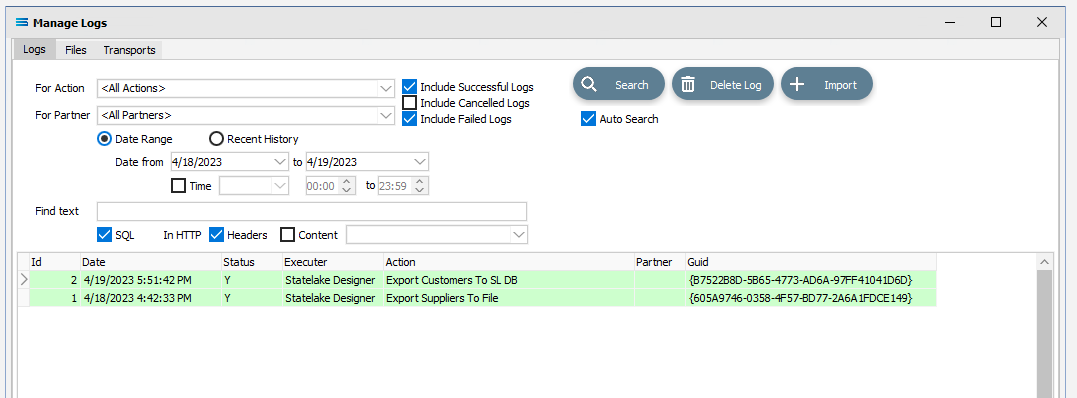Sort by the Date column header
This screenshot has width=1077, height=398.
(x=150, y=262)
